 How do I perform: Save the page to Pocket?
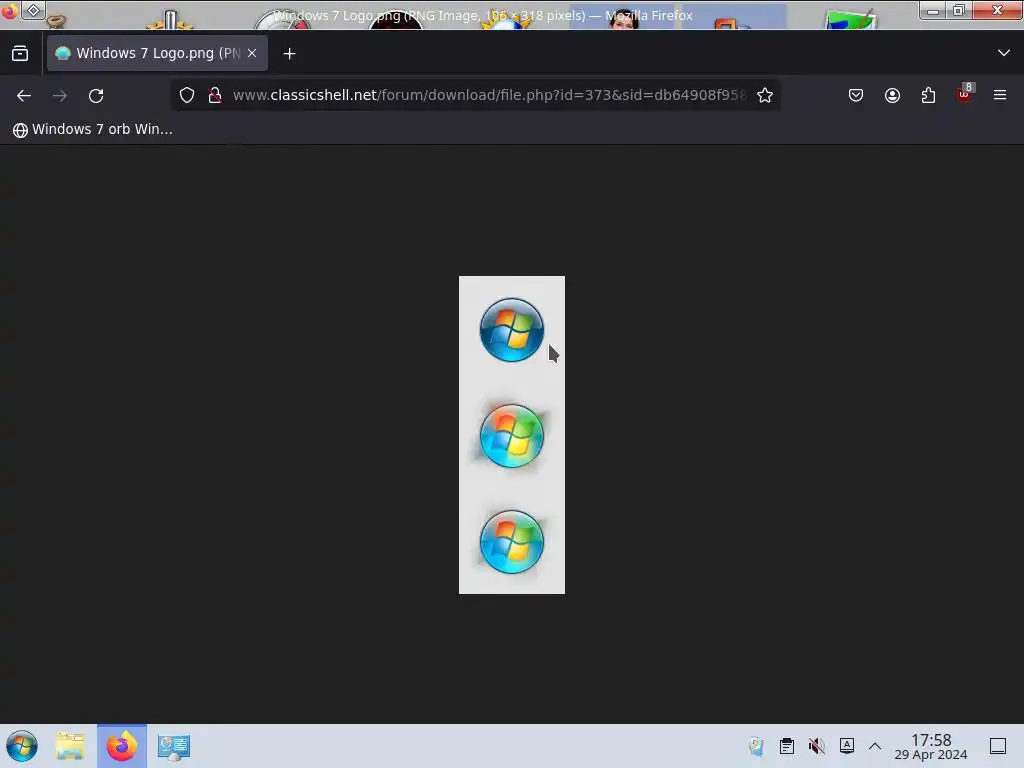pos(856,95)
